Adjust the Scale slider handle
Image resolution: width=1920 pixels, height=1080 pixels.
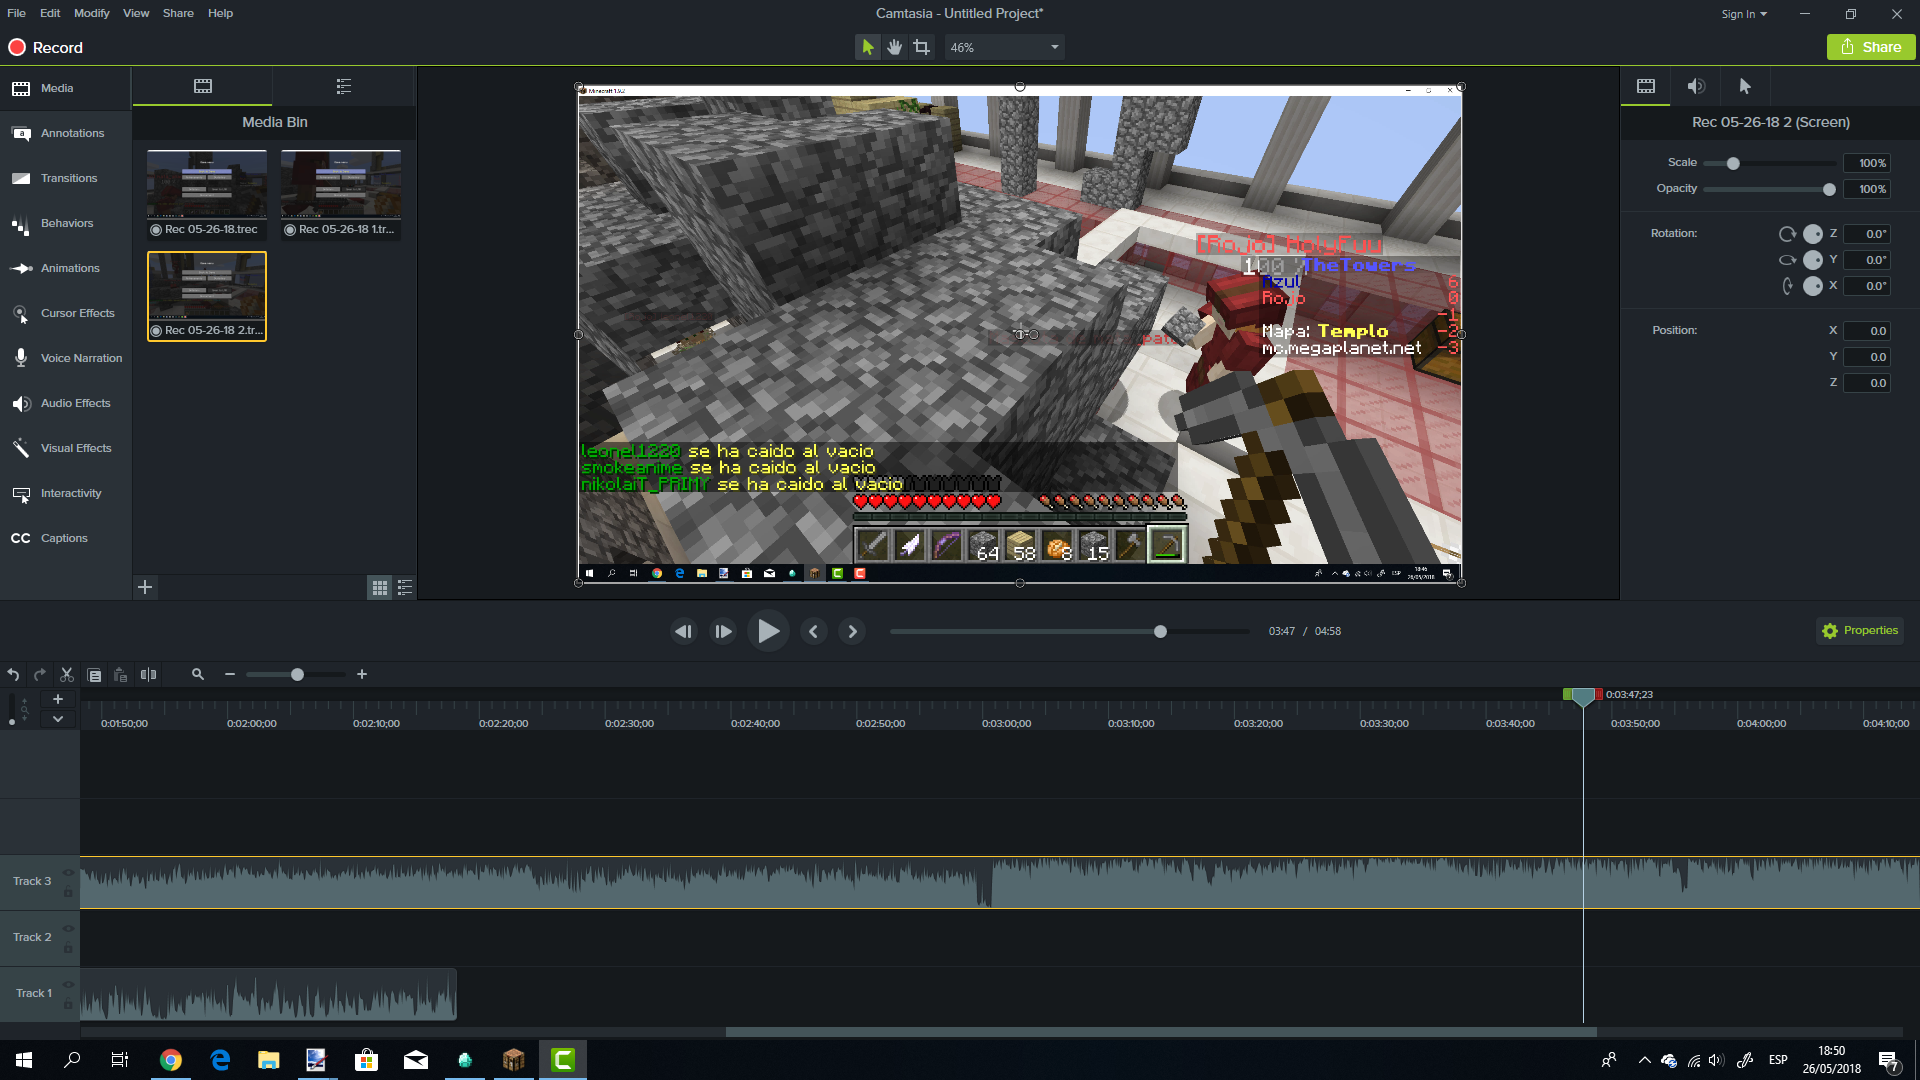point(1733,163)
